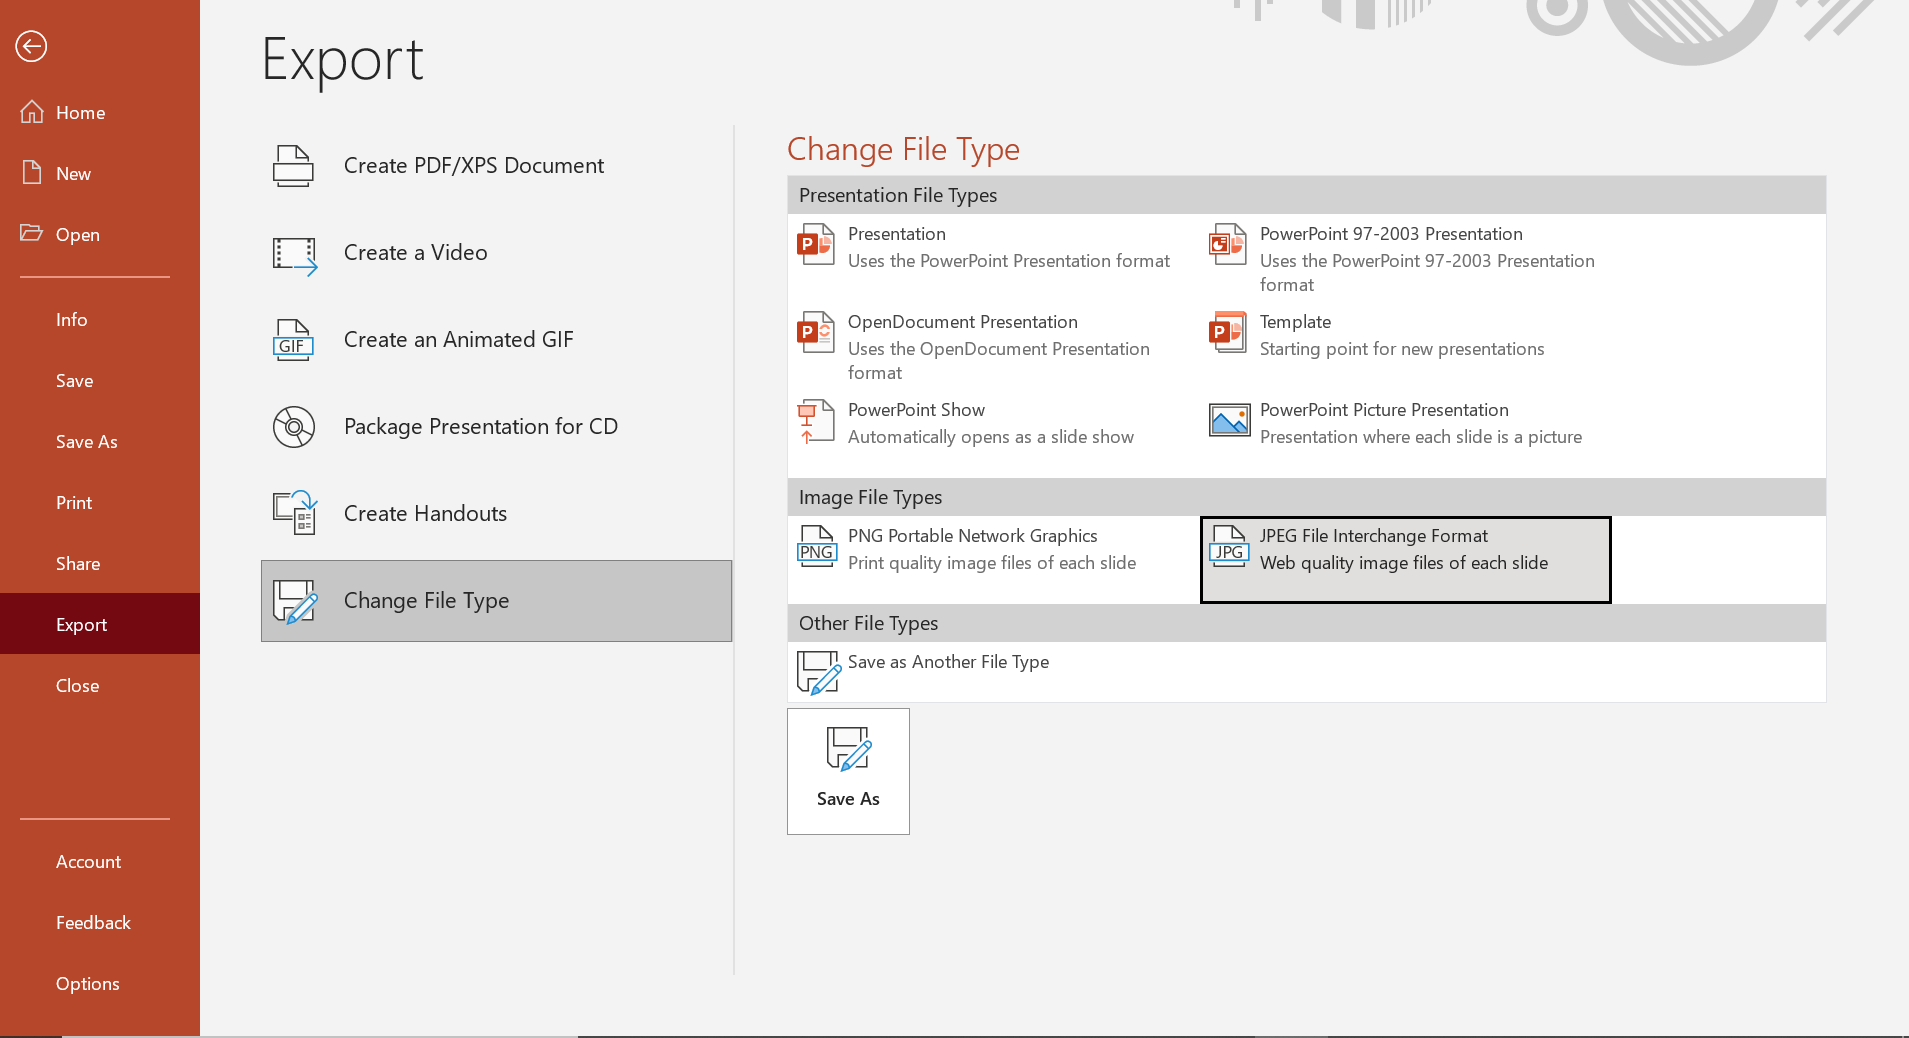Click the Animated GIF icon
The height and width of the screenshot is (1038, 1909).
pyautogui.click(x=293, y=340)
